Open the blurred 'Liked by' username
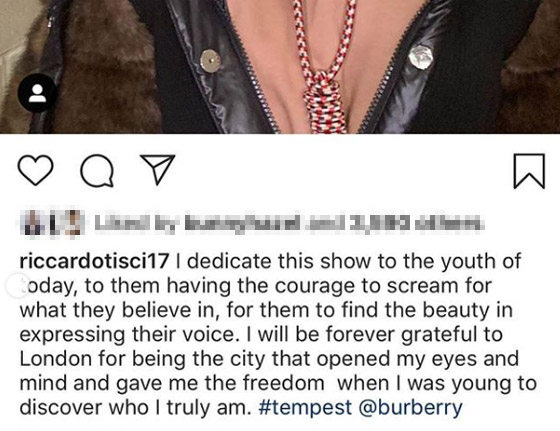 pos(242,223)
